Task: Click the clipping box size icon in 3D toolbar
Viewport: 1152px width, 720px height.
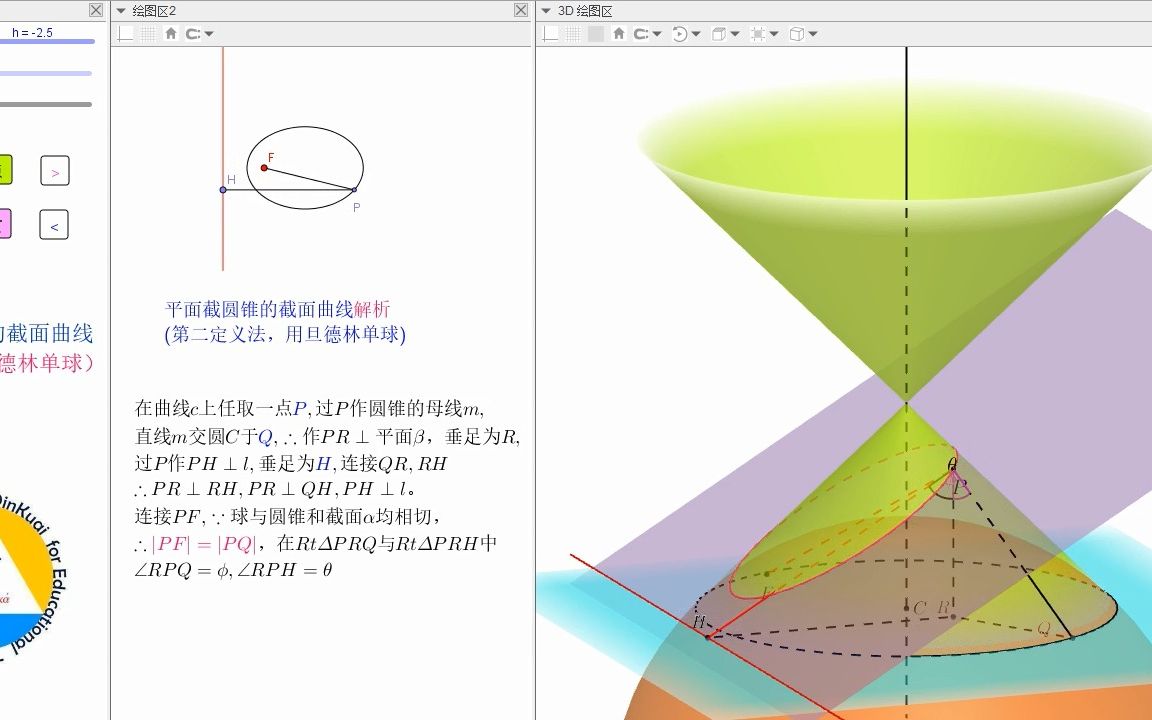Action: [x=758, y=33]
